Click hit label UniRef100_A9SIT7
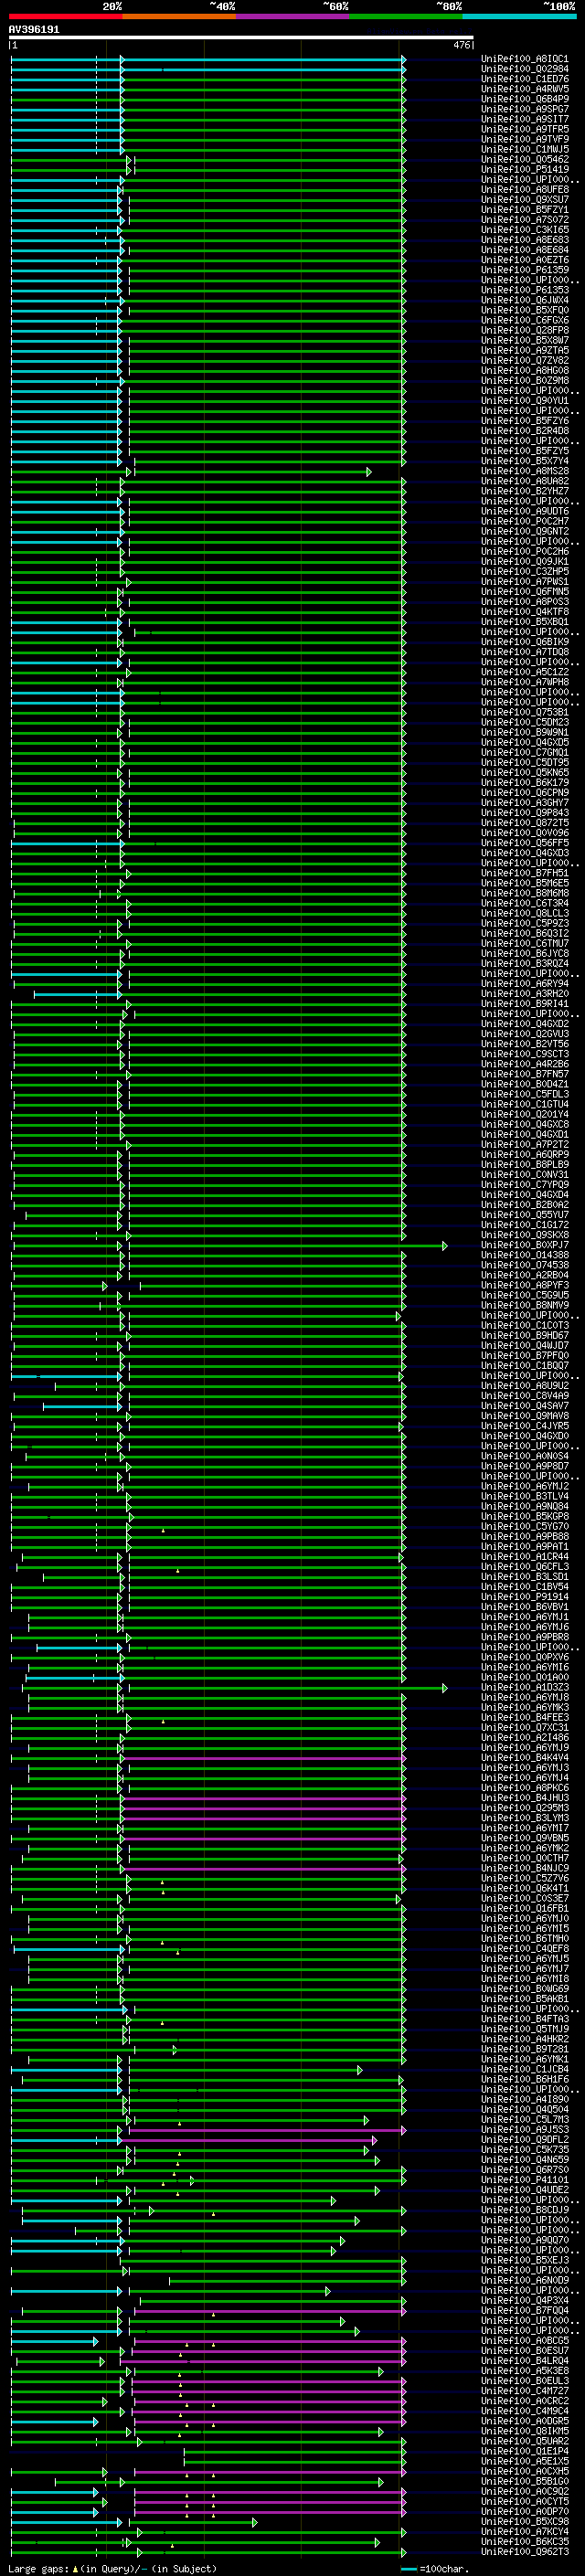The width and height of the screenshot is (585, 2576). [524, 119]
